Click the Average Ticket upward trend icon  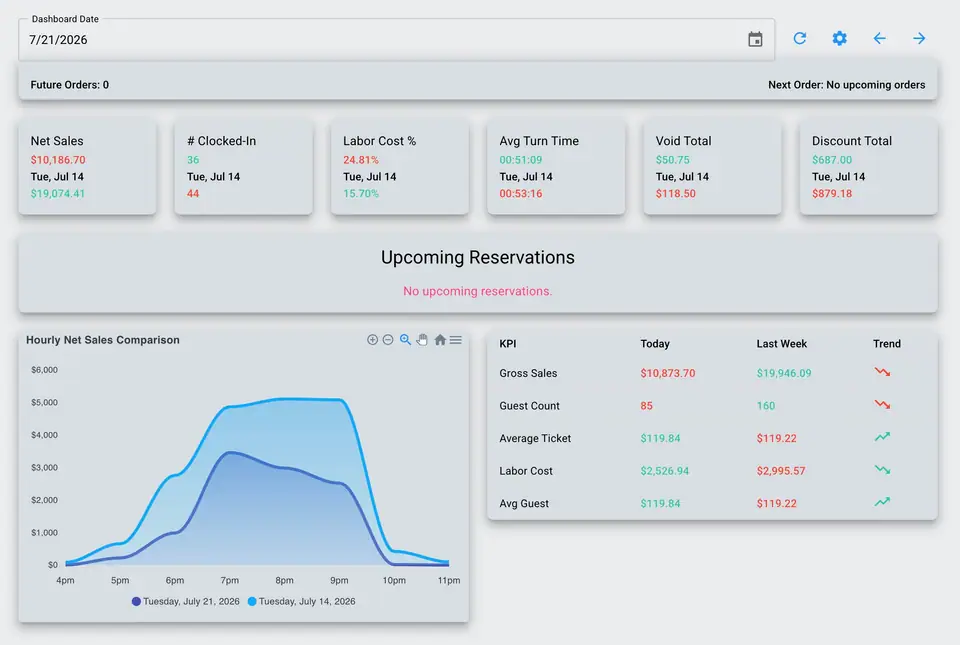pyautogui.click(x=882, y=437)
